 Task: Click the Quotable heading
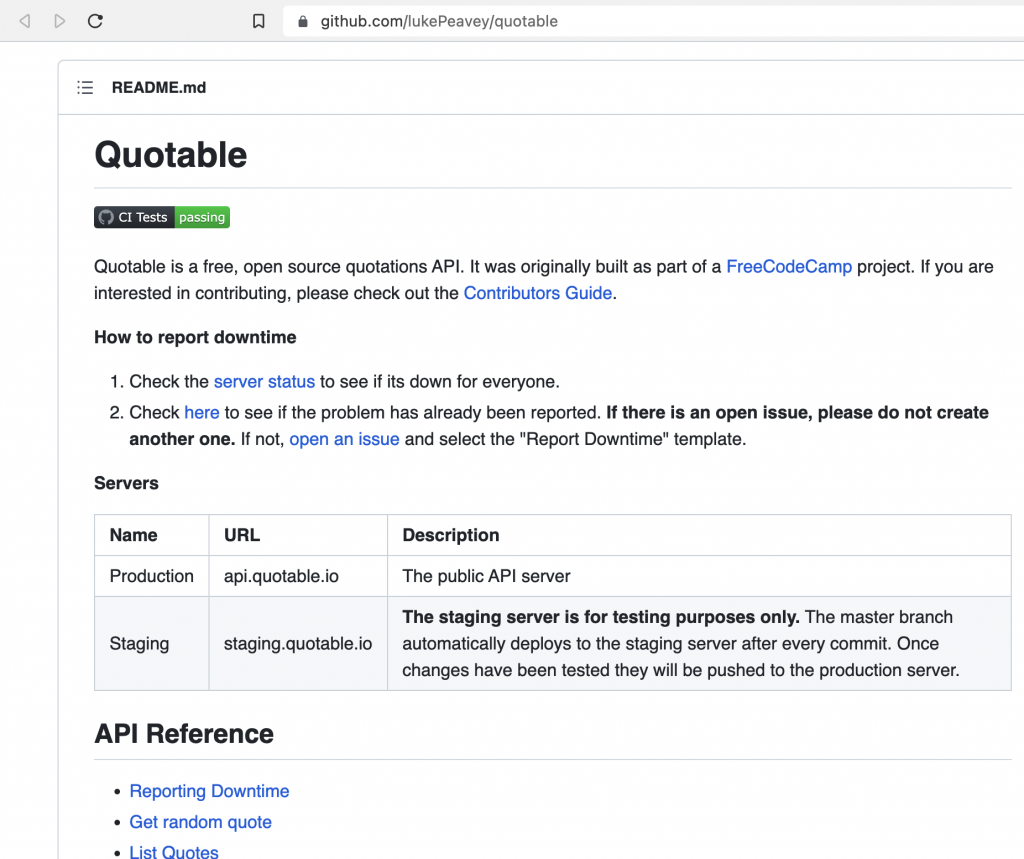coord(170,155)
